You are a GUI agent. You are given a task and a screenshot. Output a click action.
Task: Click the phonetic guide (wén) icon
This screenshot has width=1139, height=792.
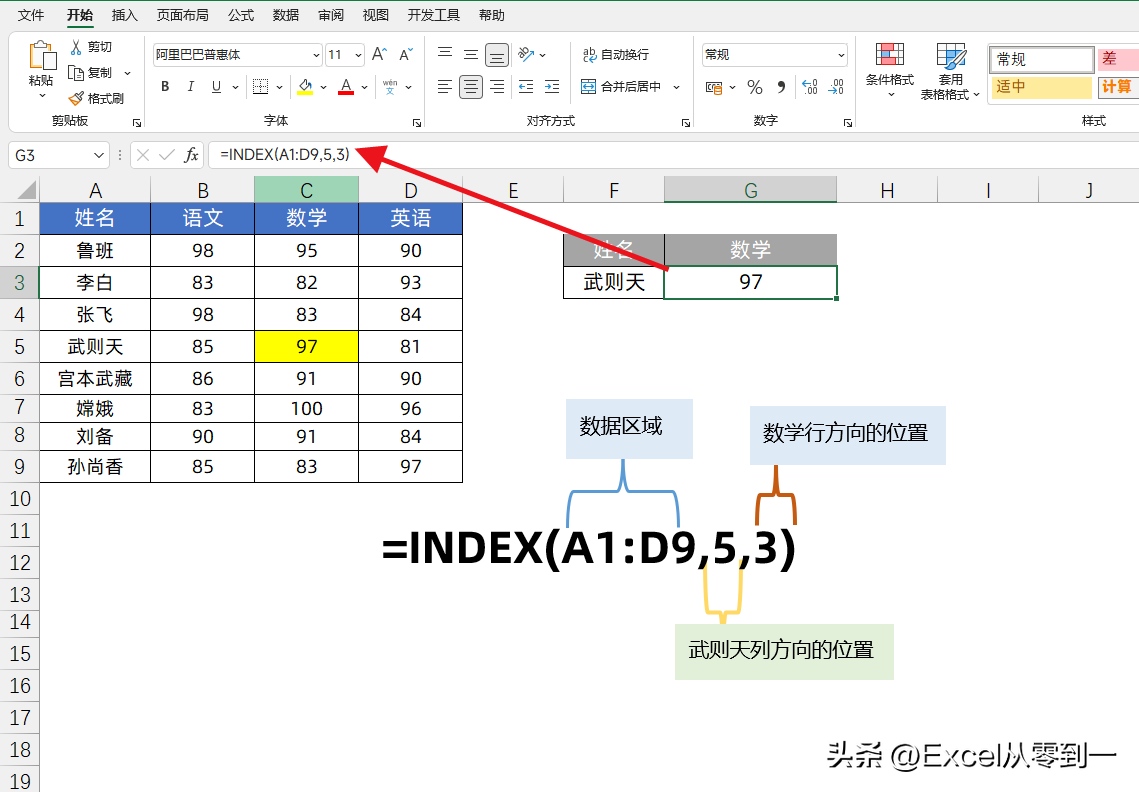click(390, 86)
